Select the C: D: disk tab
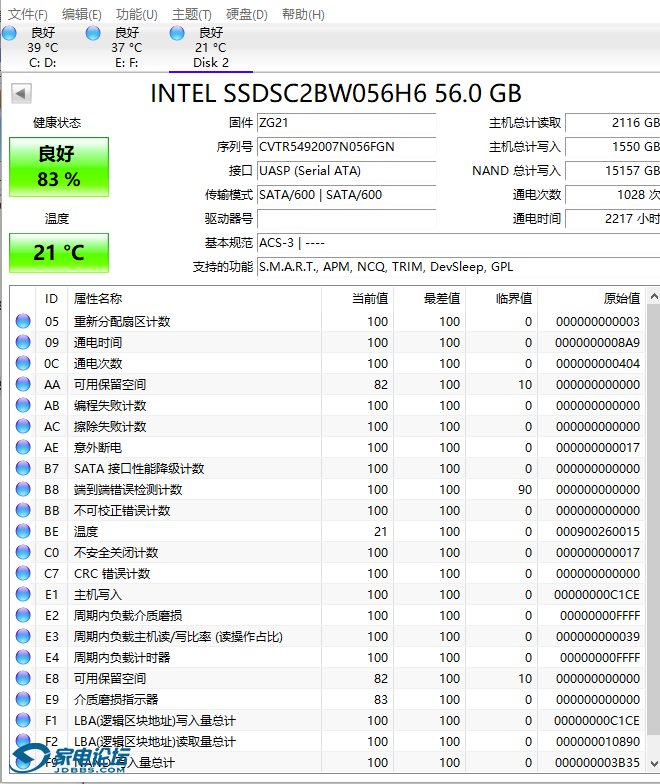The width and height of the screenshot is (660, 784). pos(42,48)
